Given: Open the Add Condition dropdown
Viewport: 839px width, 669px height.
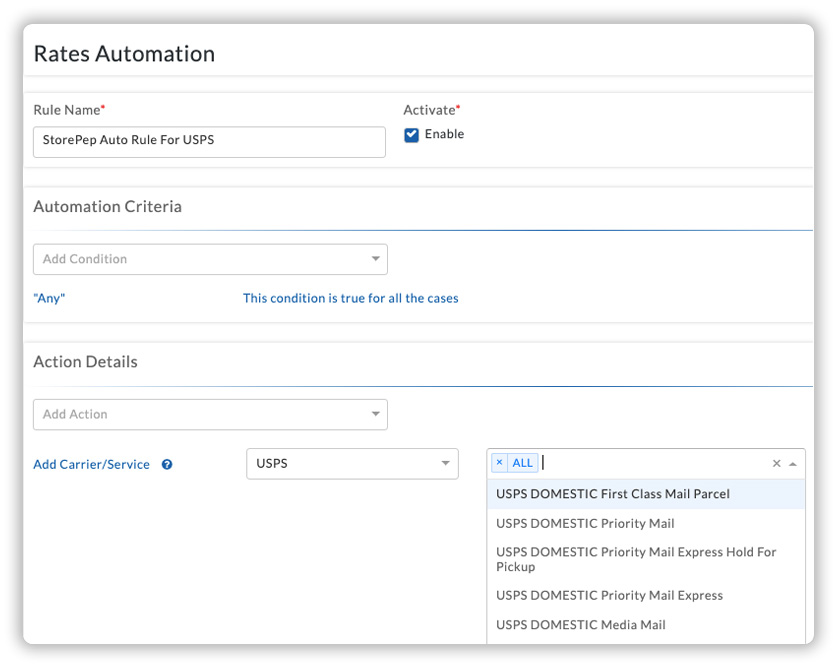Looking at the screenshot, I should click(210, 259).
